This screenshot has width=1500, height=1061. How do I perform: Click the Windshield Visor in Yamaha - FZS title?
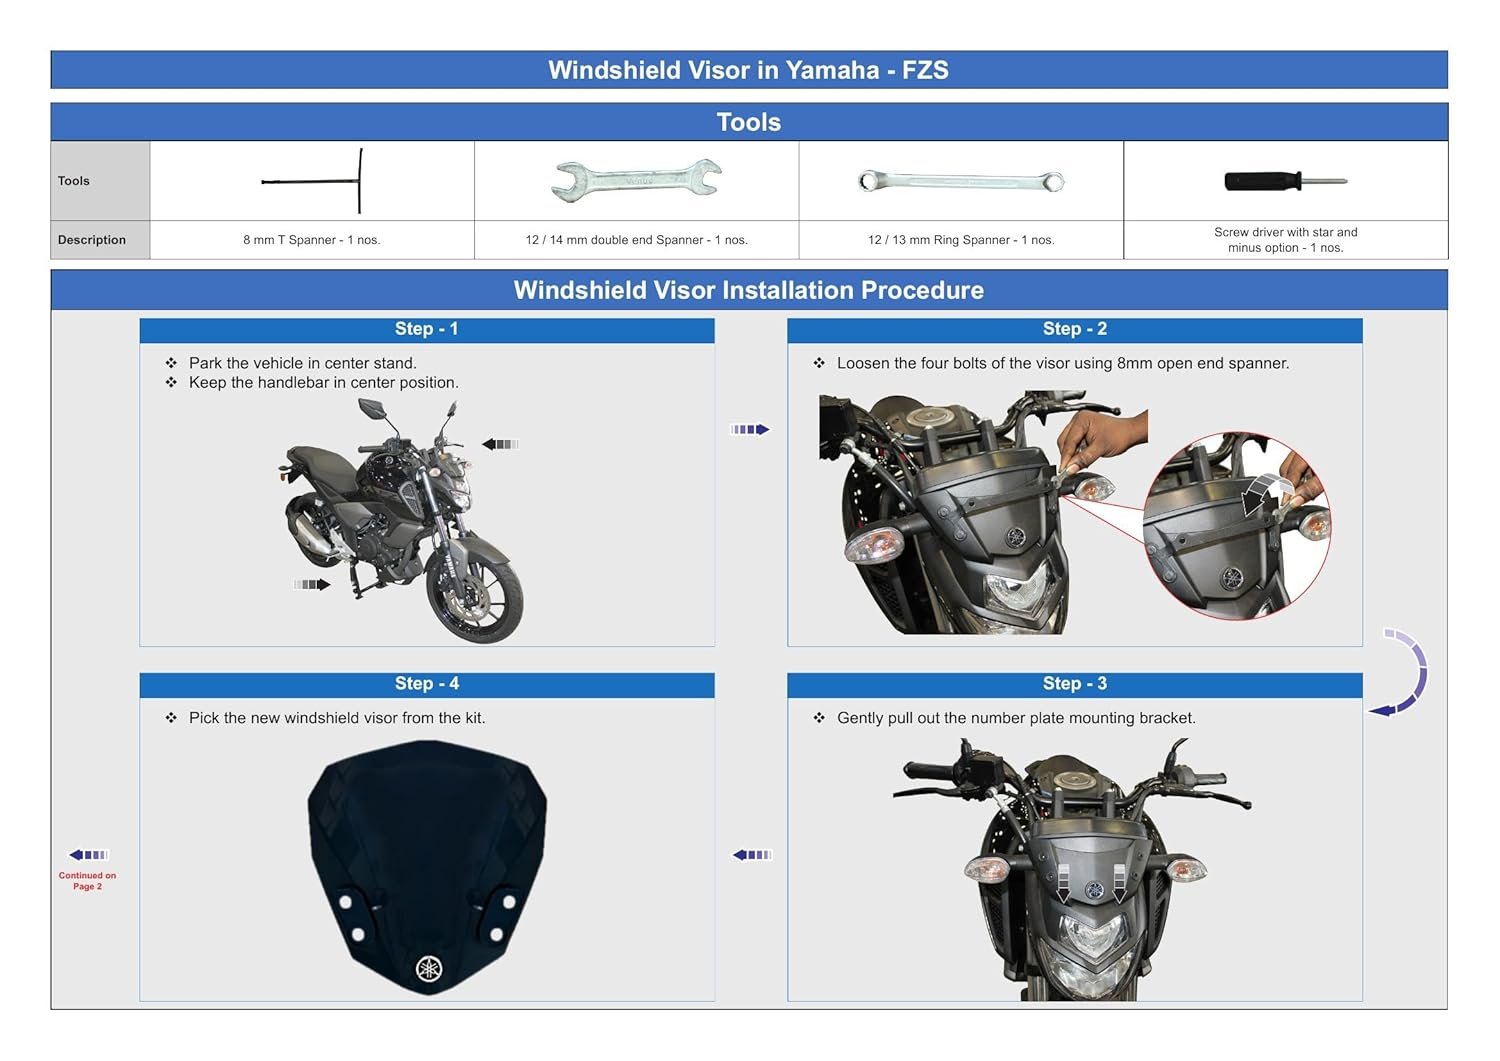coord(748,70)
